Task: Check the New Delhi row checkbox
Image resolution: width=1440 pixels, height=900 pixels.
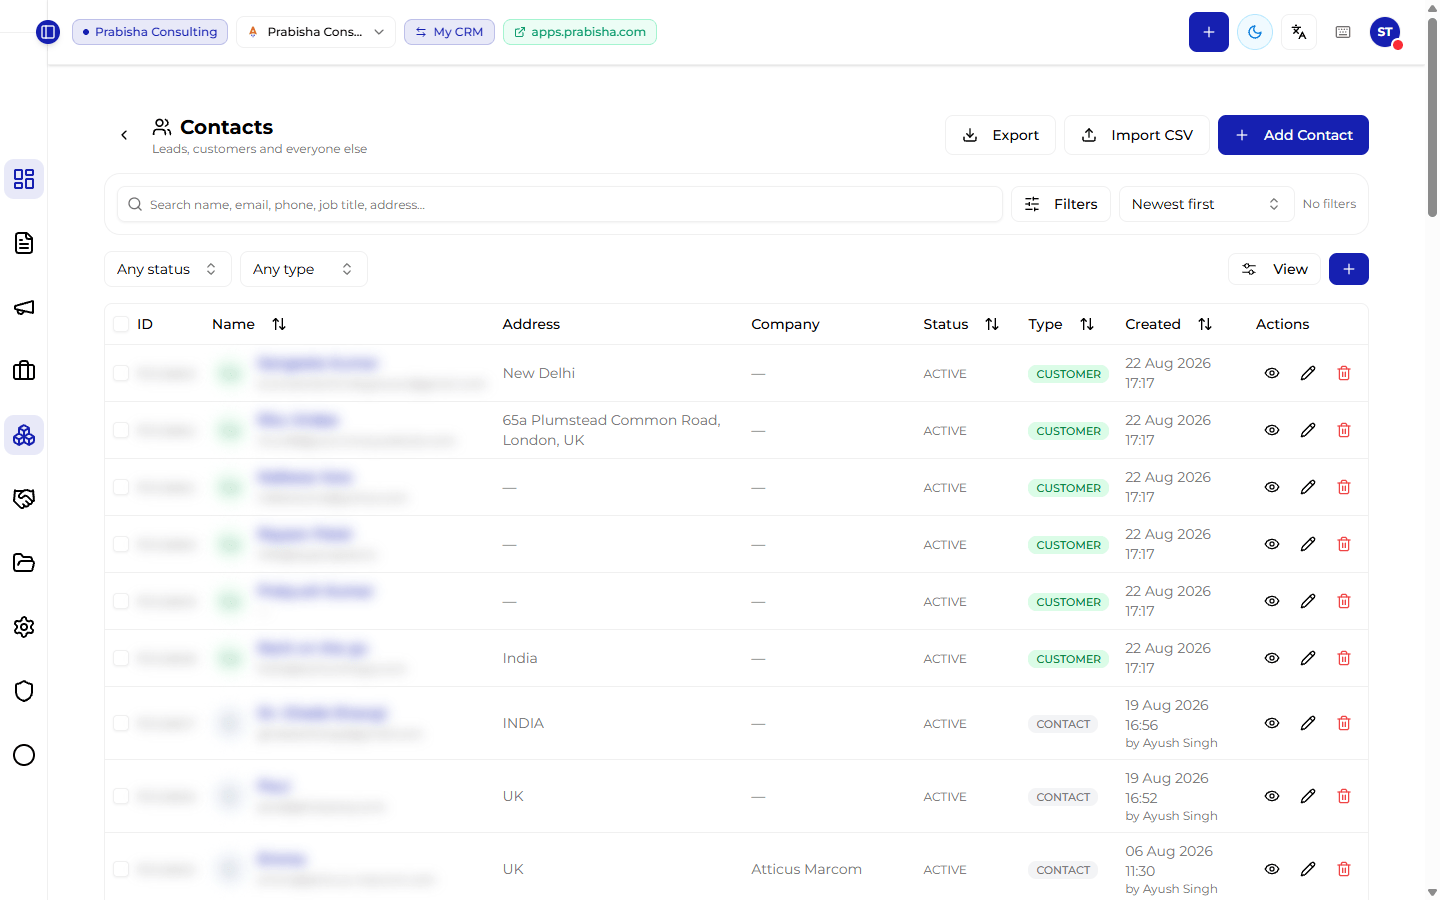Action: (x=121, y=373)
